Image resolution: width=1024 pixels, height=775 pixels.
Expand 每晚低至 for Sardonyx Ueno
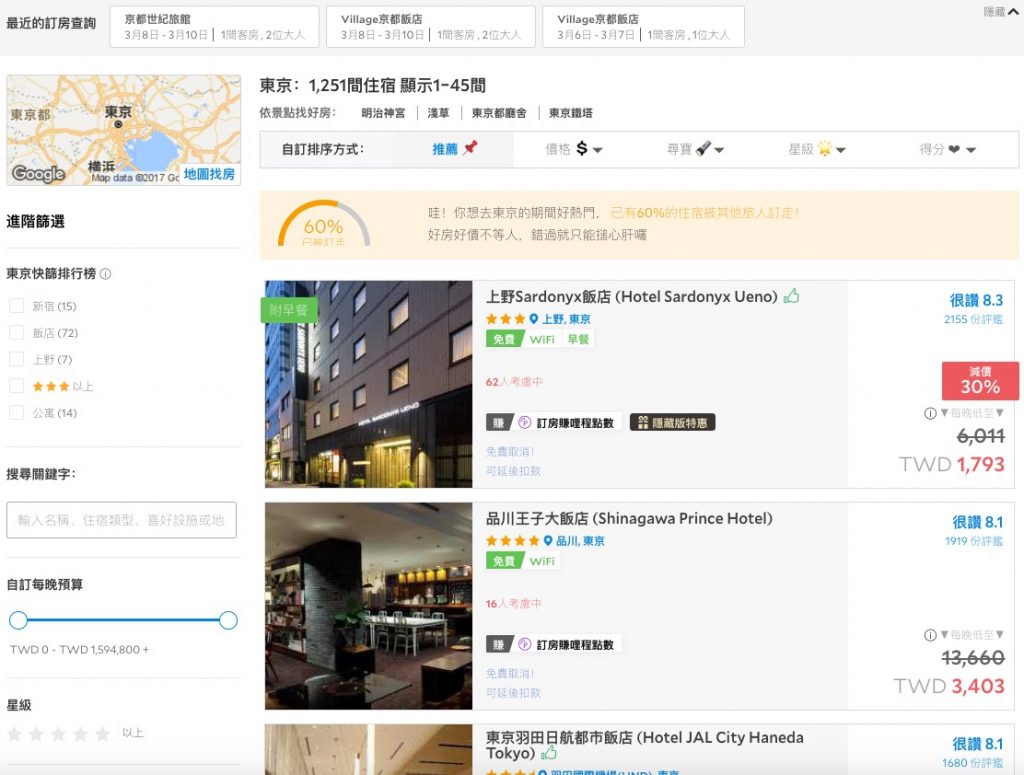pos(972,413)
